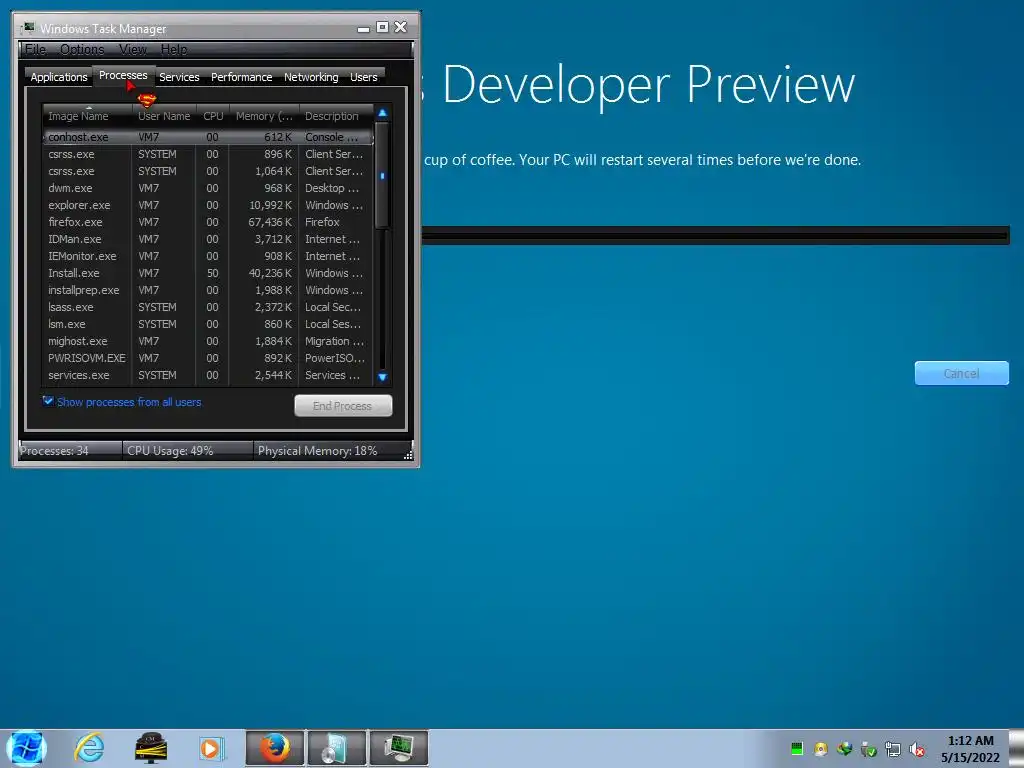Open the File menu in Task Manager

coord(35,50)
